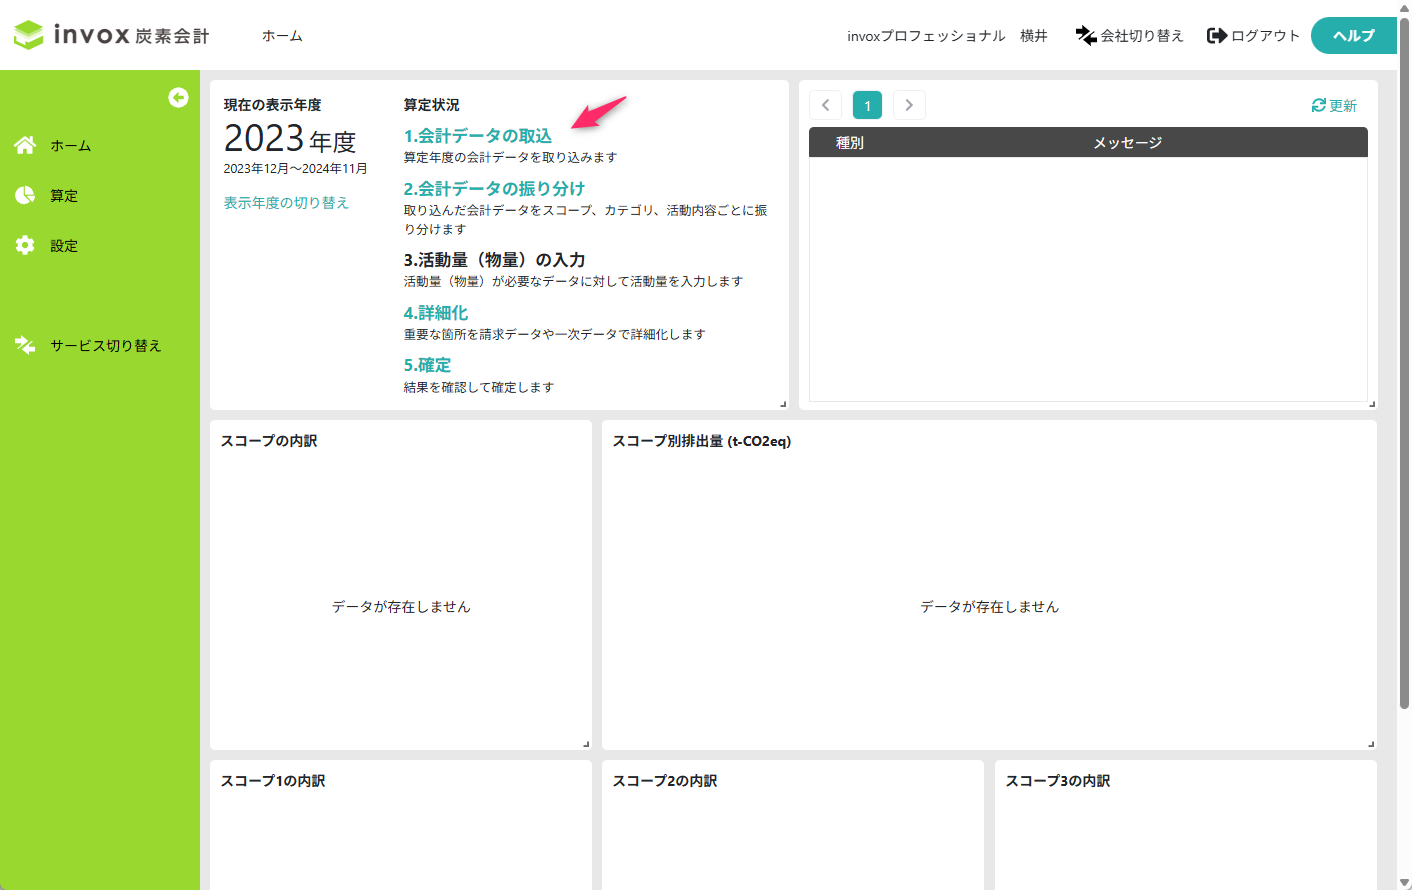Go to previous message page chevron
Viewport: 1412px width, 890px height.
(826, 105)
